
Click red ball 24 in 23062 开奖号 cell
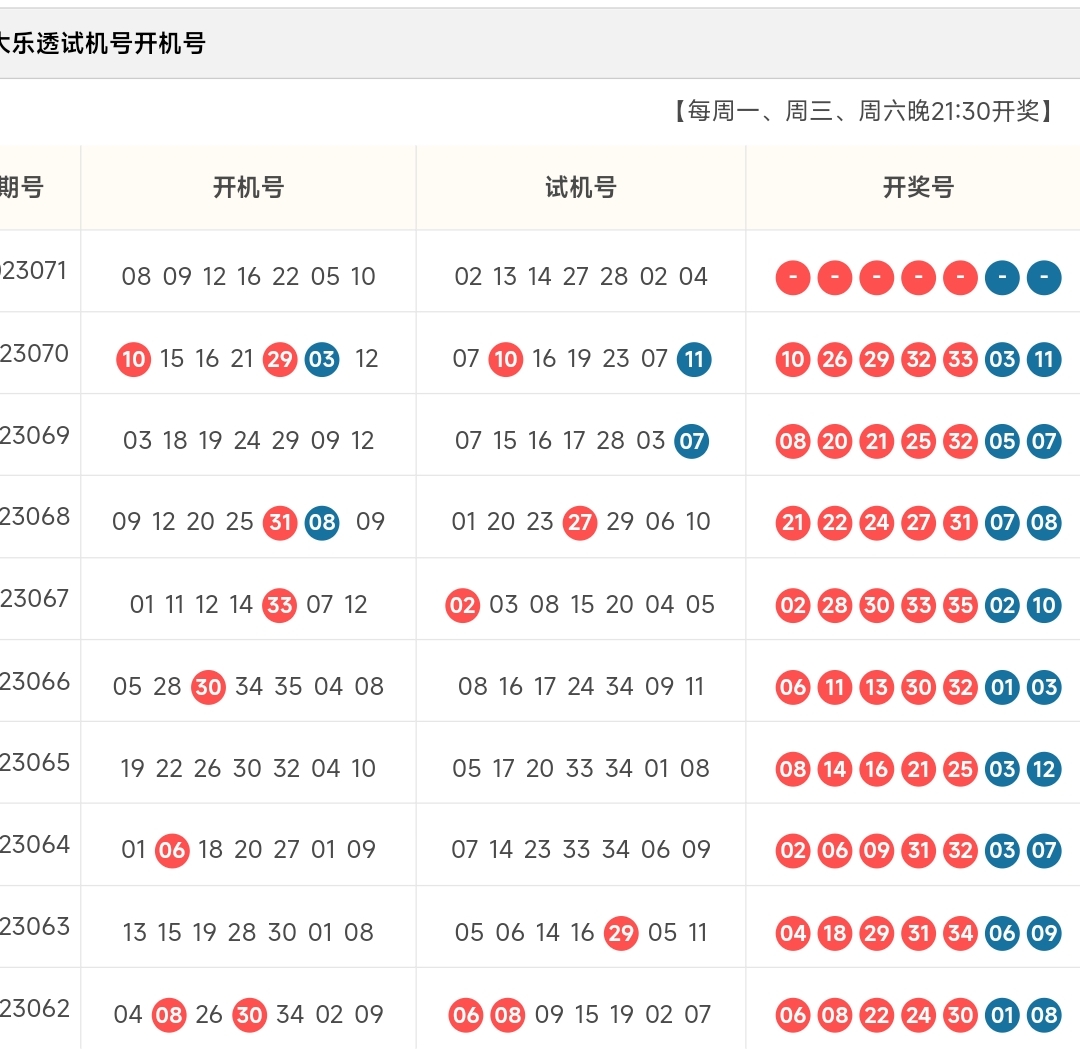(x=918, y=1015)
